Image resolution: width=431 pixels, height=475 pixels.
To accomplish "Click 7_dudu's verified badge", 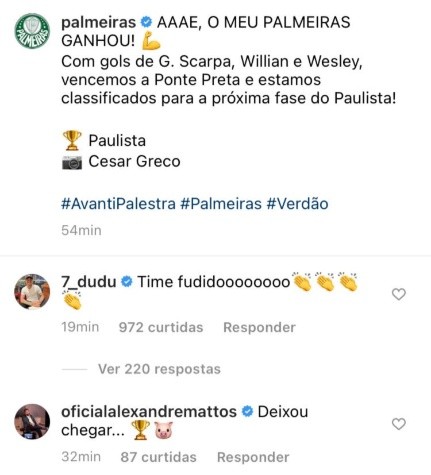I will click(127, 282).
